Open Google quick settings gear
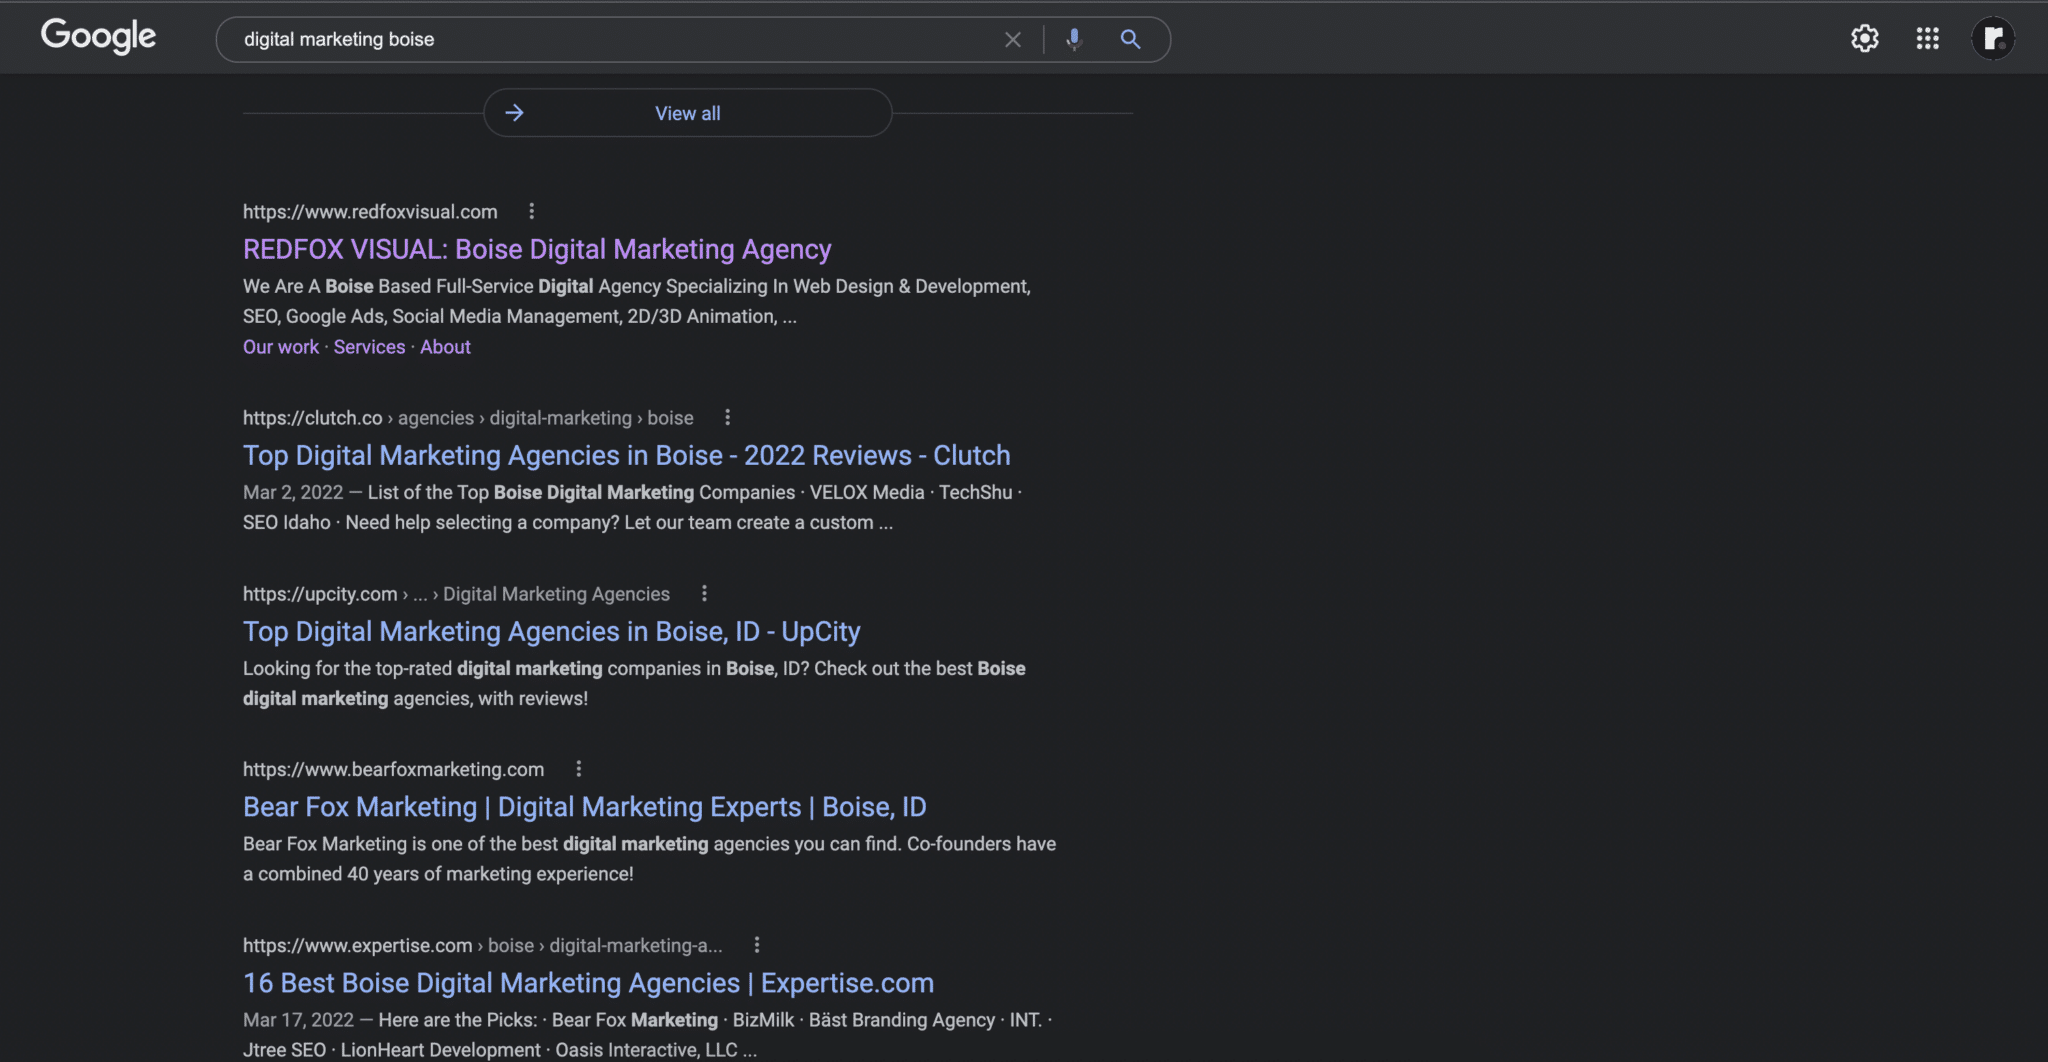The image size is (2048, 1062). click(x=1864, y=38)
